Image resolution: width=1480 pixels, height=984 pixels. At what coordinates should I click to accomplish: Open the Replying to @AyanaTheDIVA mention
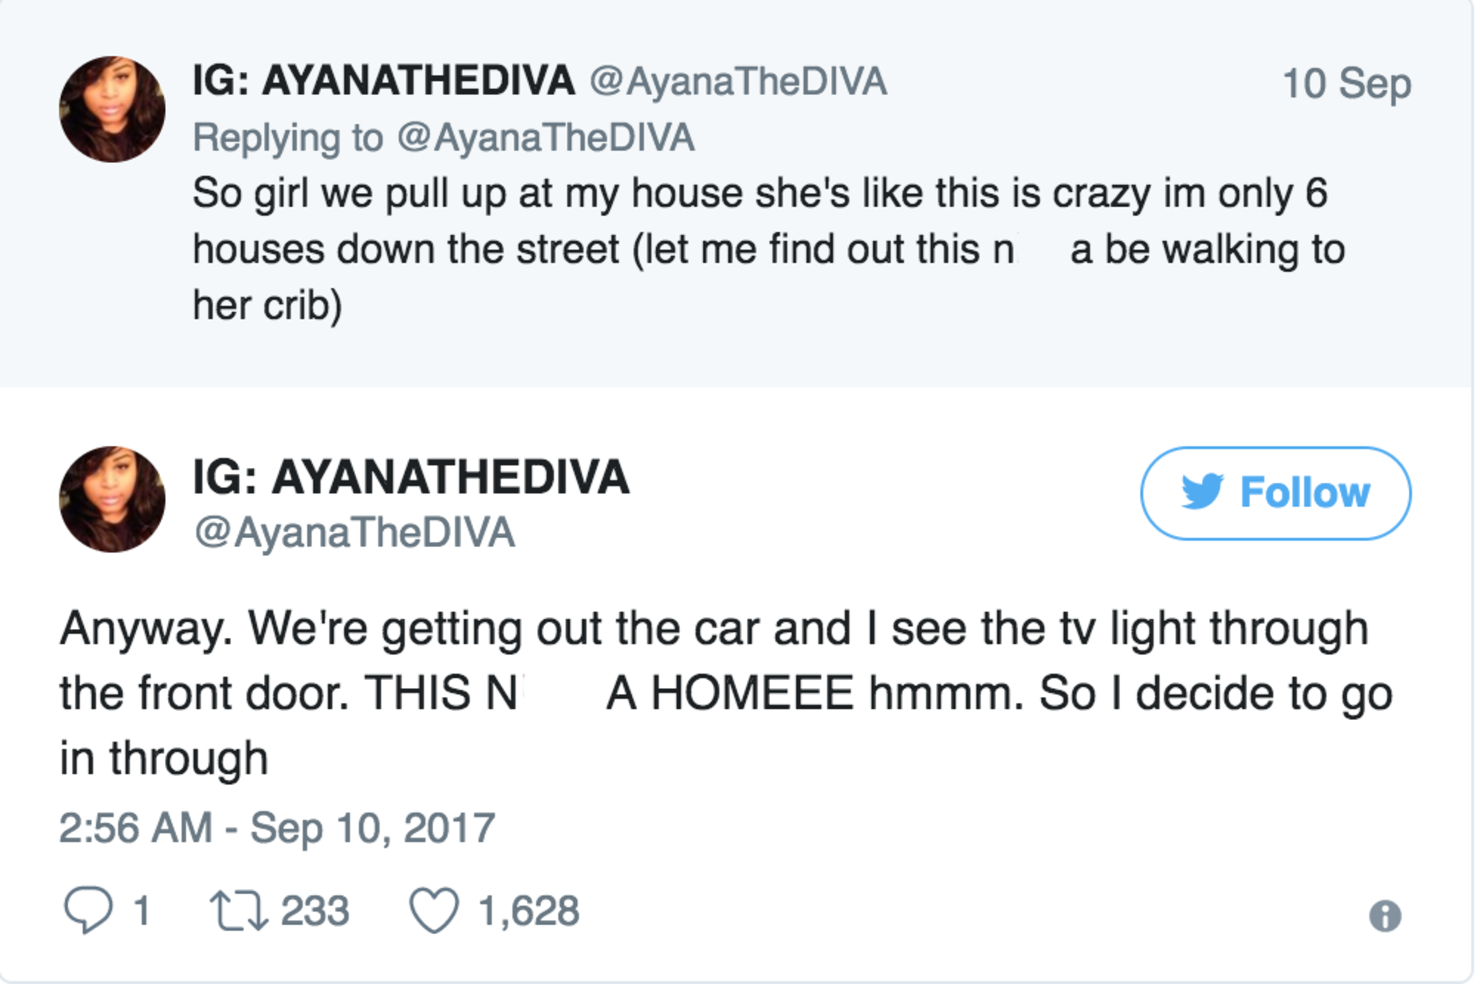546,138
